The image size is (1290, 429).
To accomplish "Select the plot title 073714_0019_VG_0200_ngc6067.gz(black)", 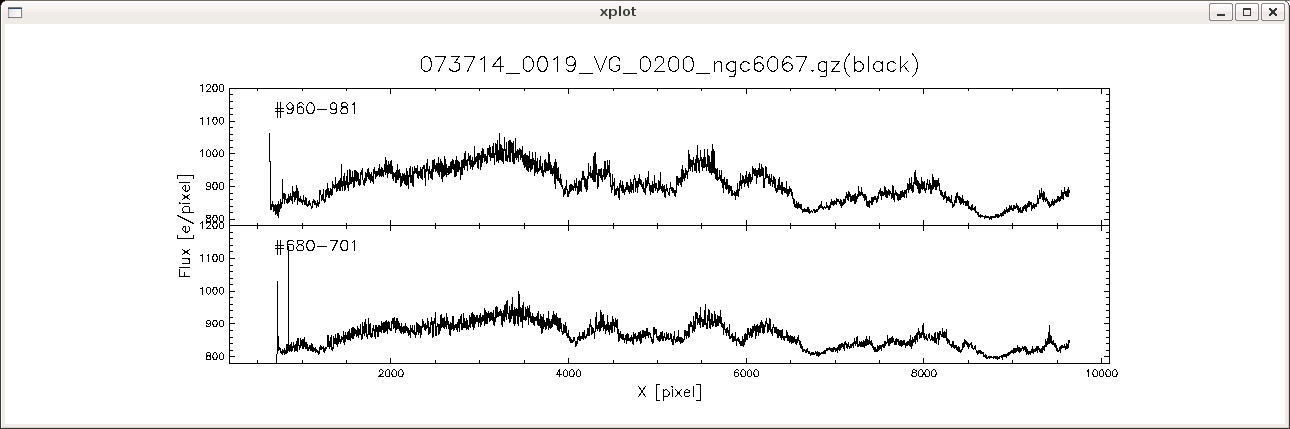I will pos(669,65).
